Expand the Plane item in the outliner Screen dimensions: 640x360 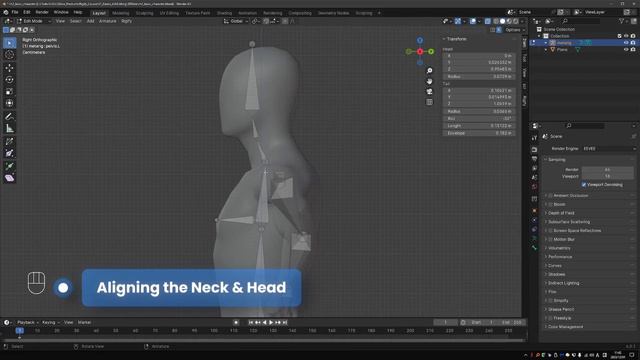point(546,50)
